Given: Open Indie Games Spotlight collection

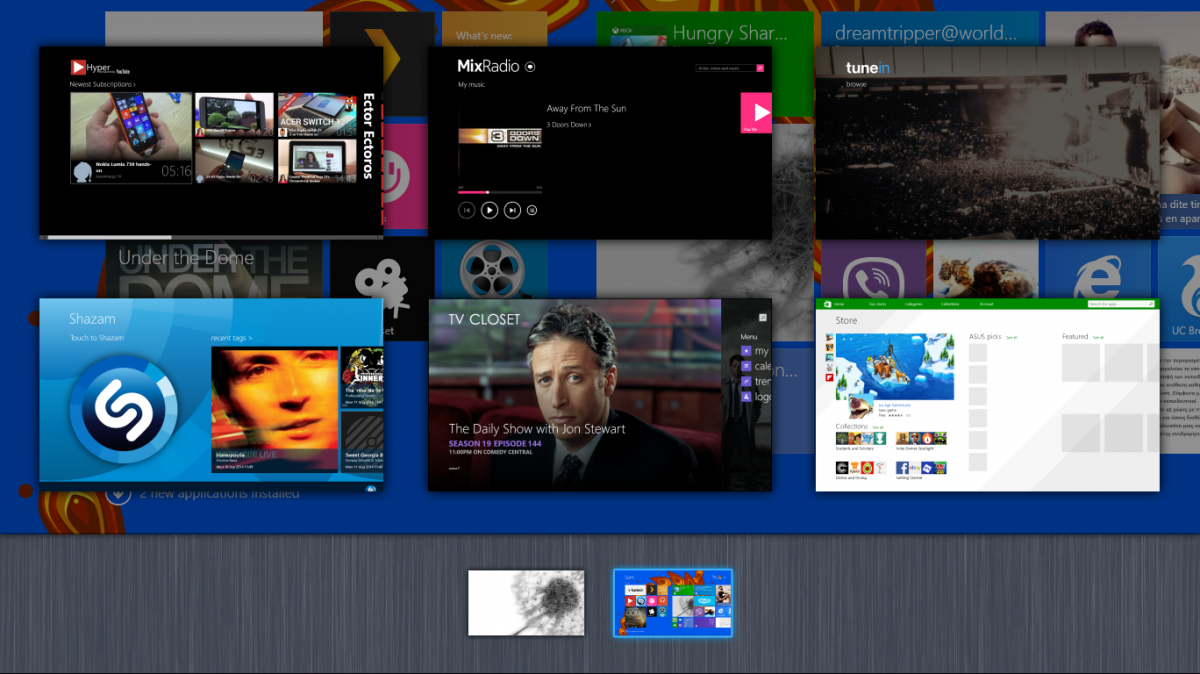Looking at the screenshot, I should [x=921, y=439].
